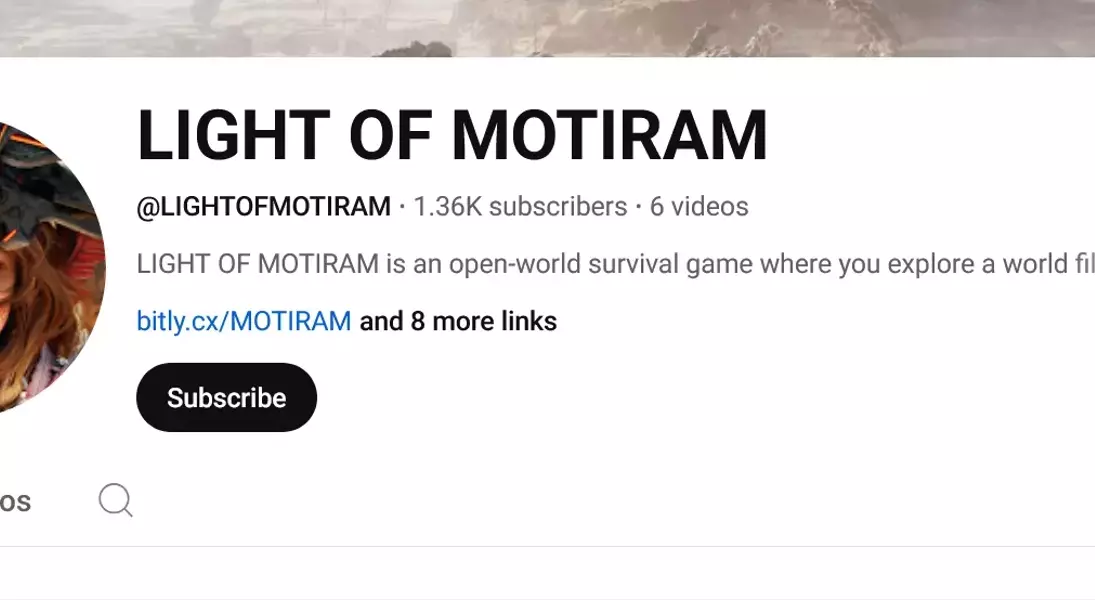Click the word "MOTIRAM" in the large heading
The height and width of the screenshot is (600, 1095).
point(609,136)
